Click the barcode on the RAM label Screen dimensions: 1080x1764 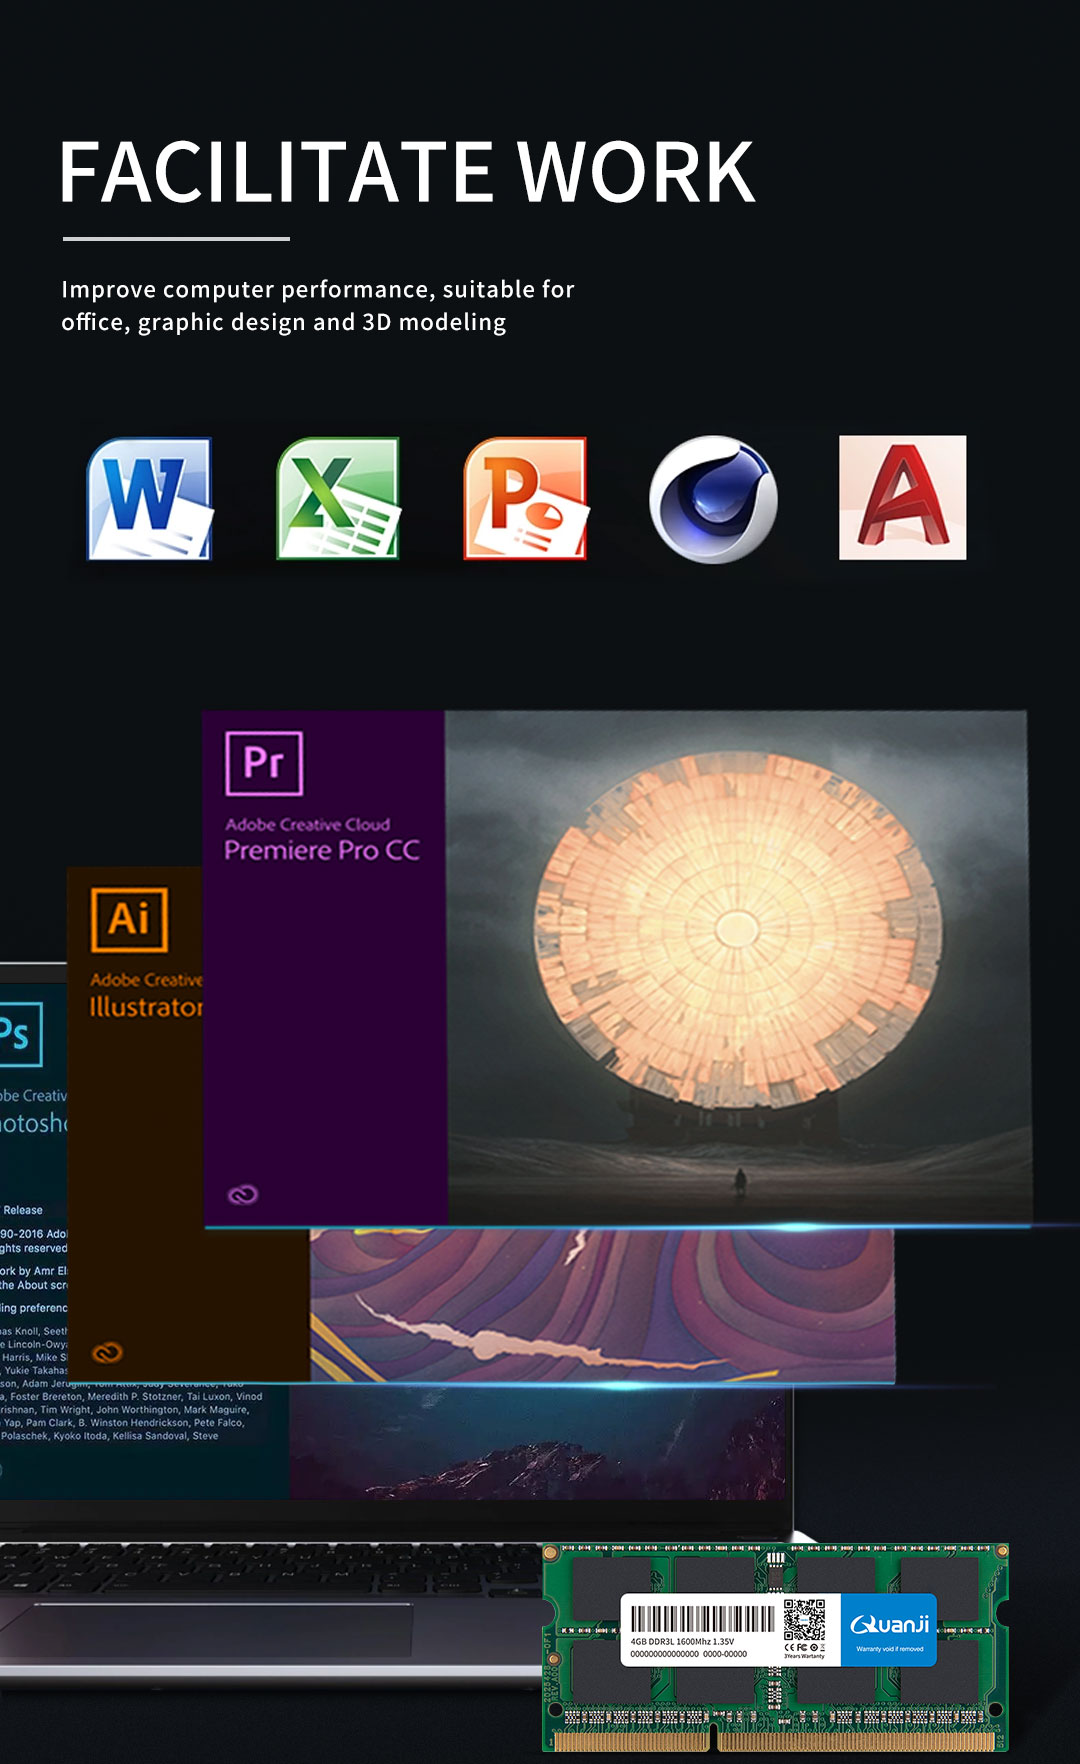[702, 1619]
